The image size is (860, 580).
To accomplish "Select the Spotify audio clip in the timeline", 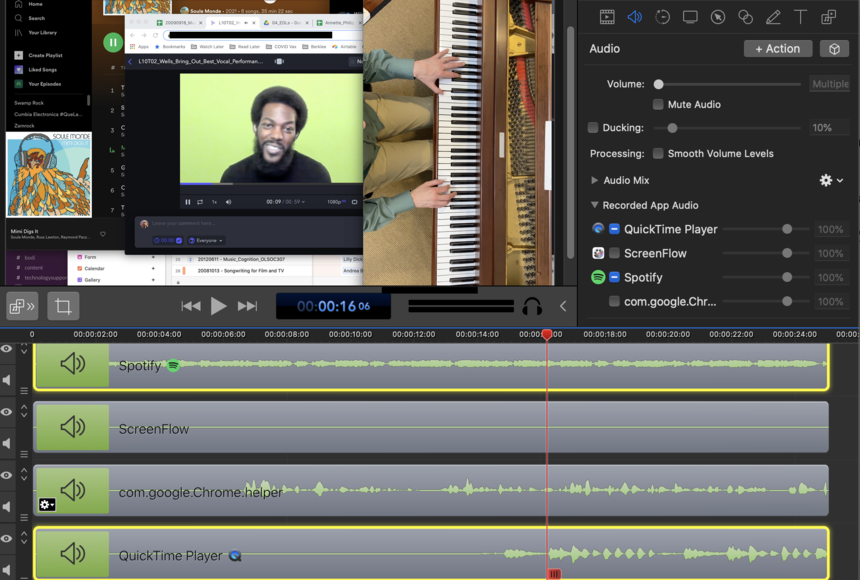I will [431, 365].
